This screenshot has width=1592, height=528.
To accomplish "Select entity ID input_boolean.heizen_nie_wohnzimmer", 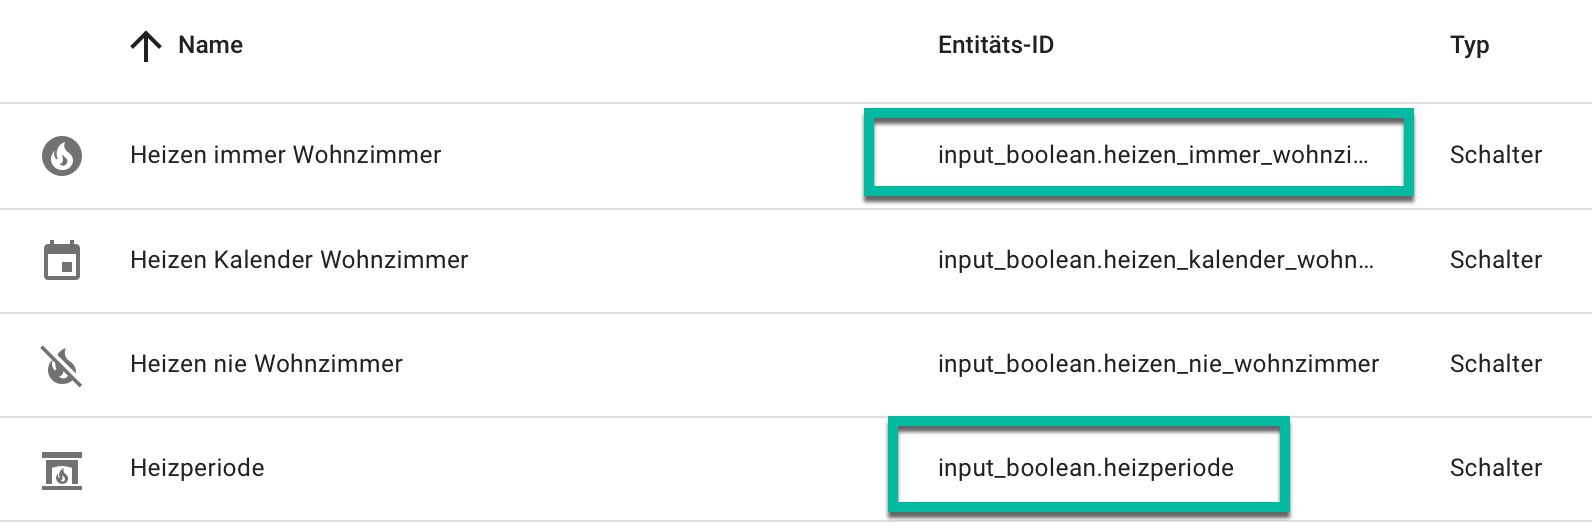I will (x=1158, y=364).
